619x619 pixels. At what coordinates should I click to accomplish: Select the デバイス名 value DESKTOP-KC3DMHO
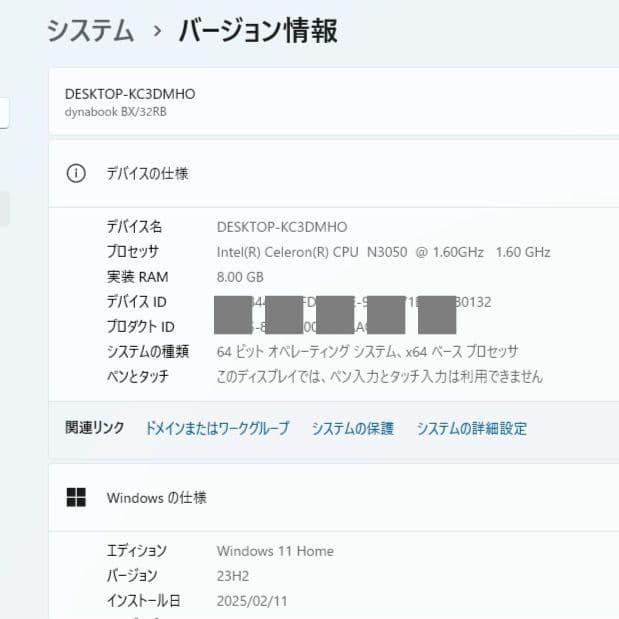point(282,227)
